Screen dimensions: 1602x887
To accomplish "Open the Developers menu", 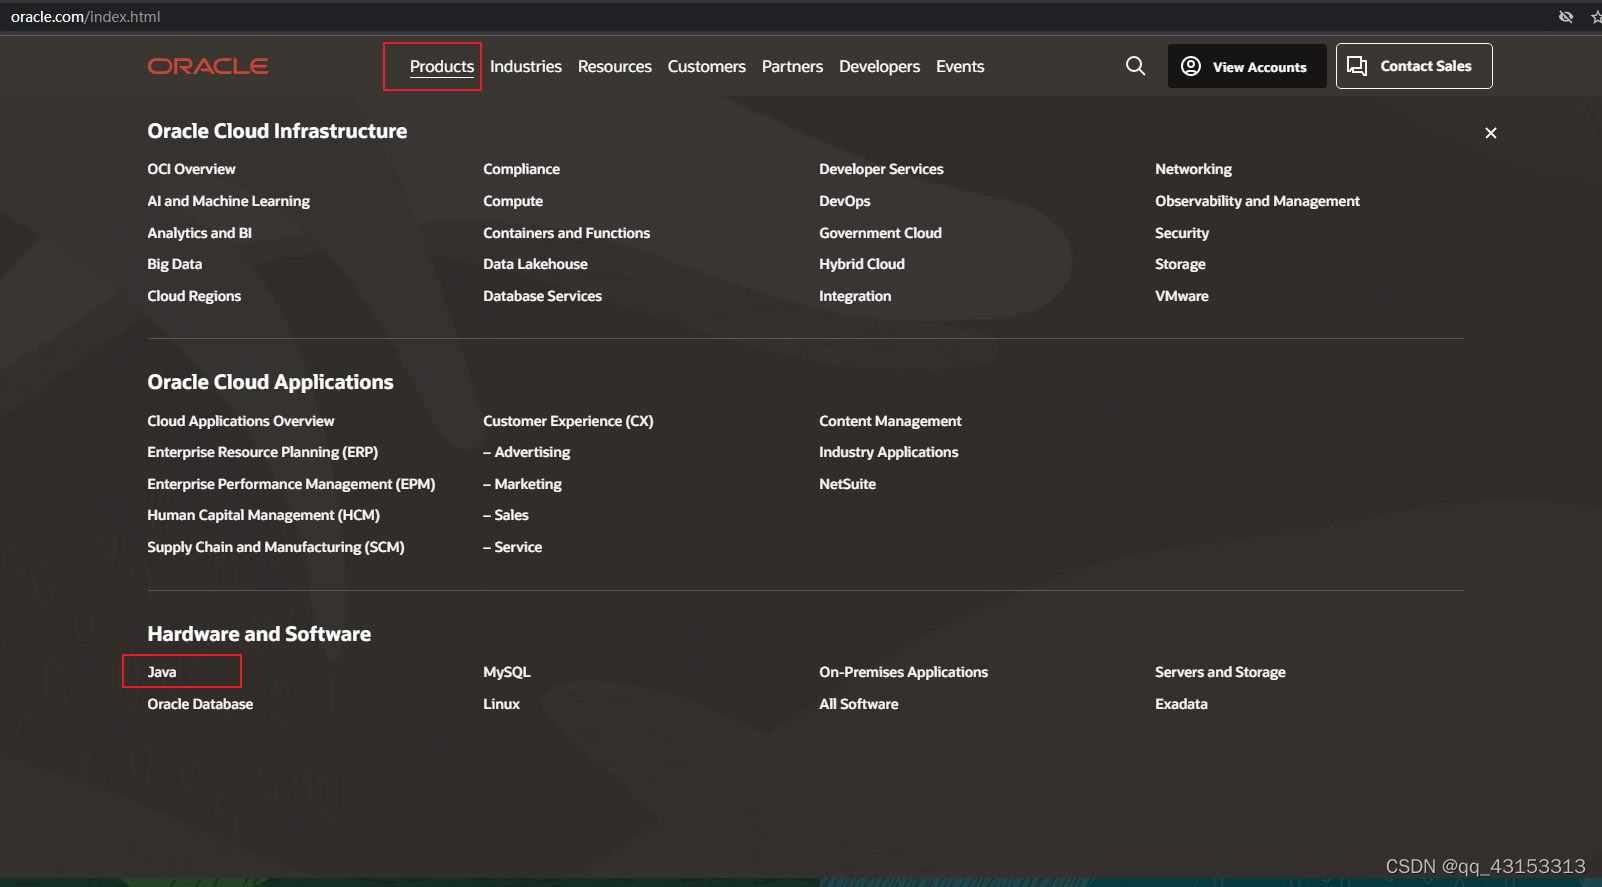I will click(879, 66).
